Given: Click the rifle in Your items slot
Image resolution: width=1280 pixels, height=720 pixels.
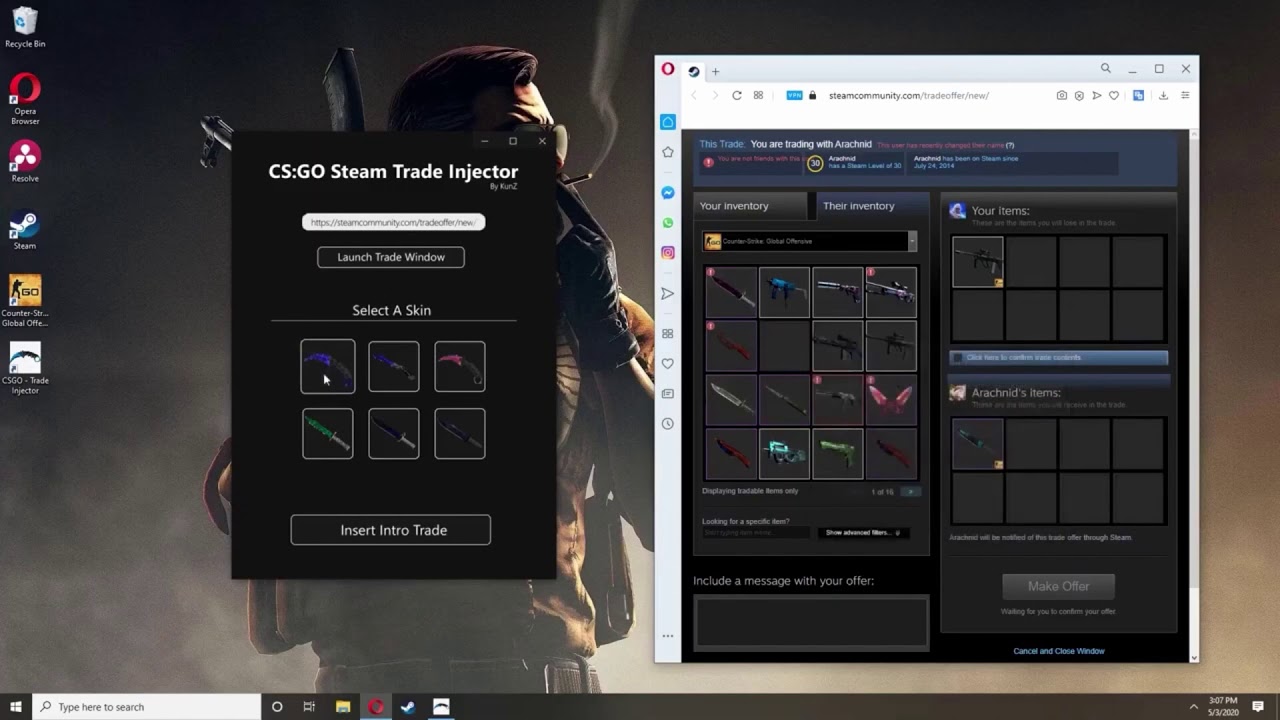Looking at the screenshot, I should coord(978,262).
